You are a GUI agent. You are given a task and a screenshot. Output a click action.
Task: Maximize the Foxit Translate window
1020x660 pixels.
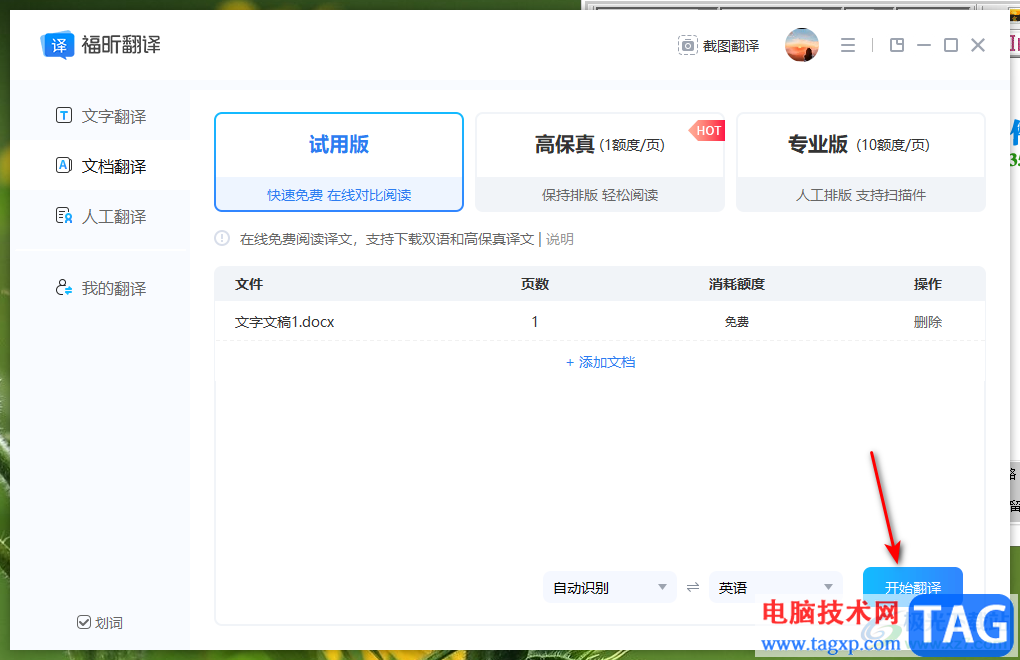coord(950,45)
